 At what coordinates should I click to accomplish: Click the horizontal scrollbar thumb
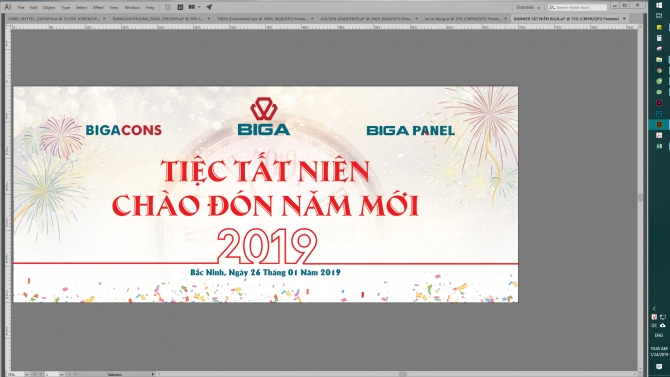click(403, 374)
